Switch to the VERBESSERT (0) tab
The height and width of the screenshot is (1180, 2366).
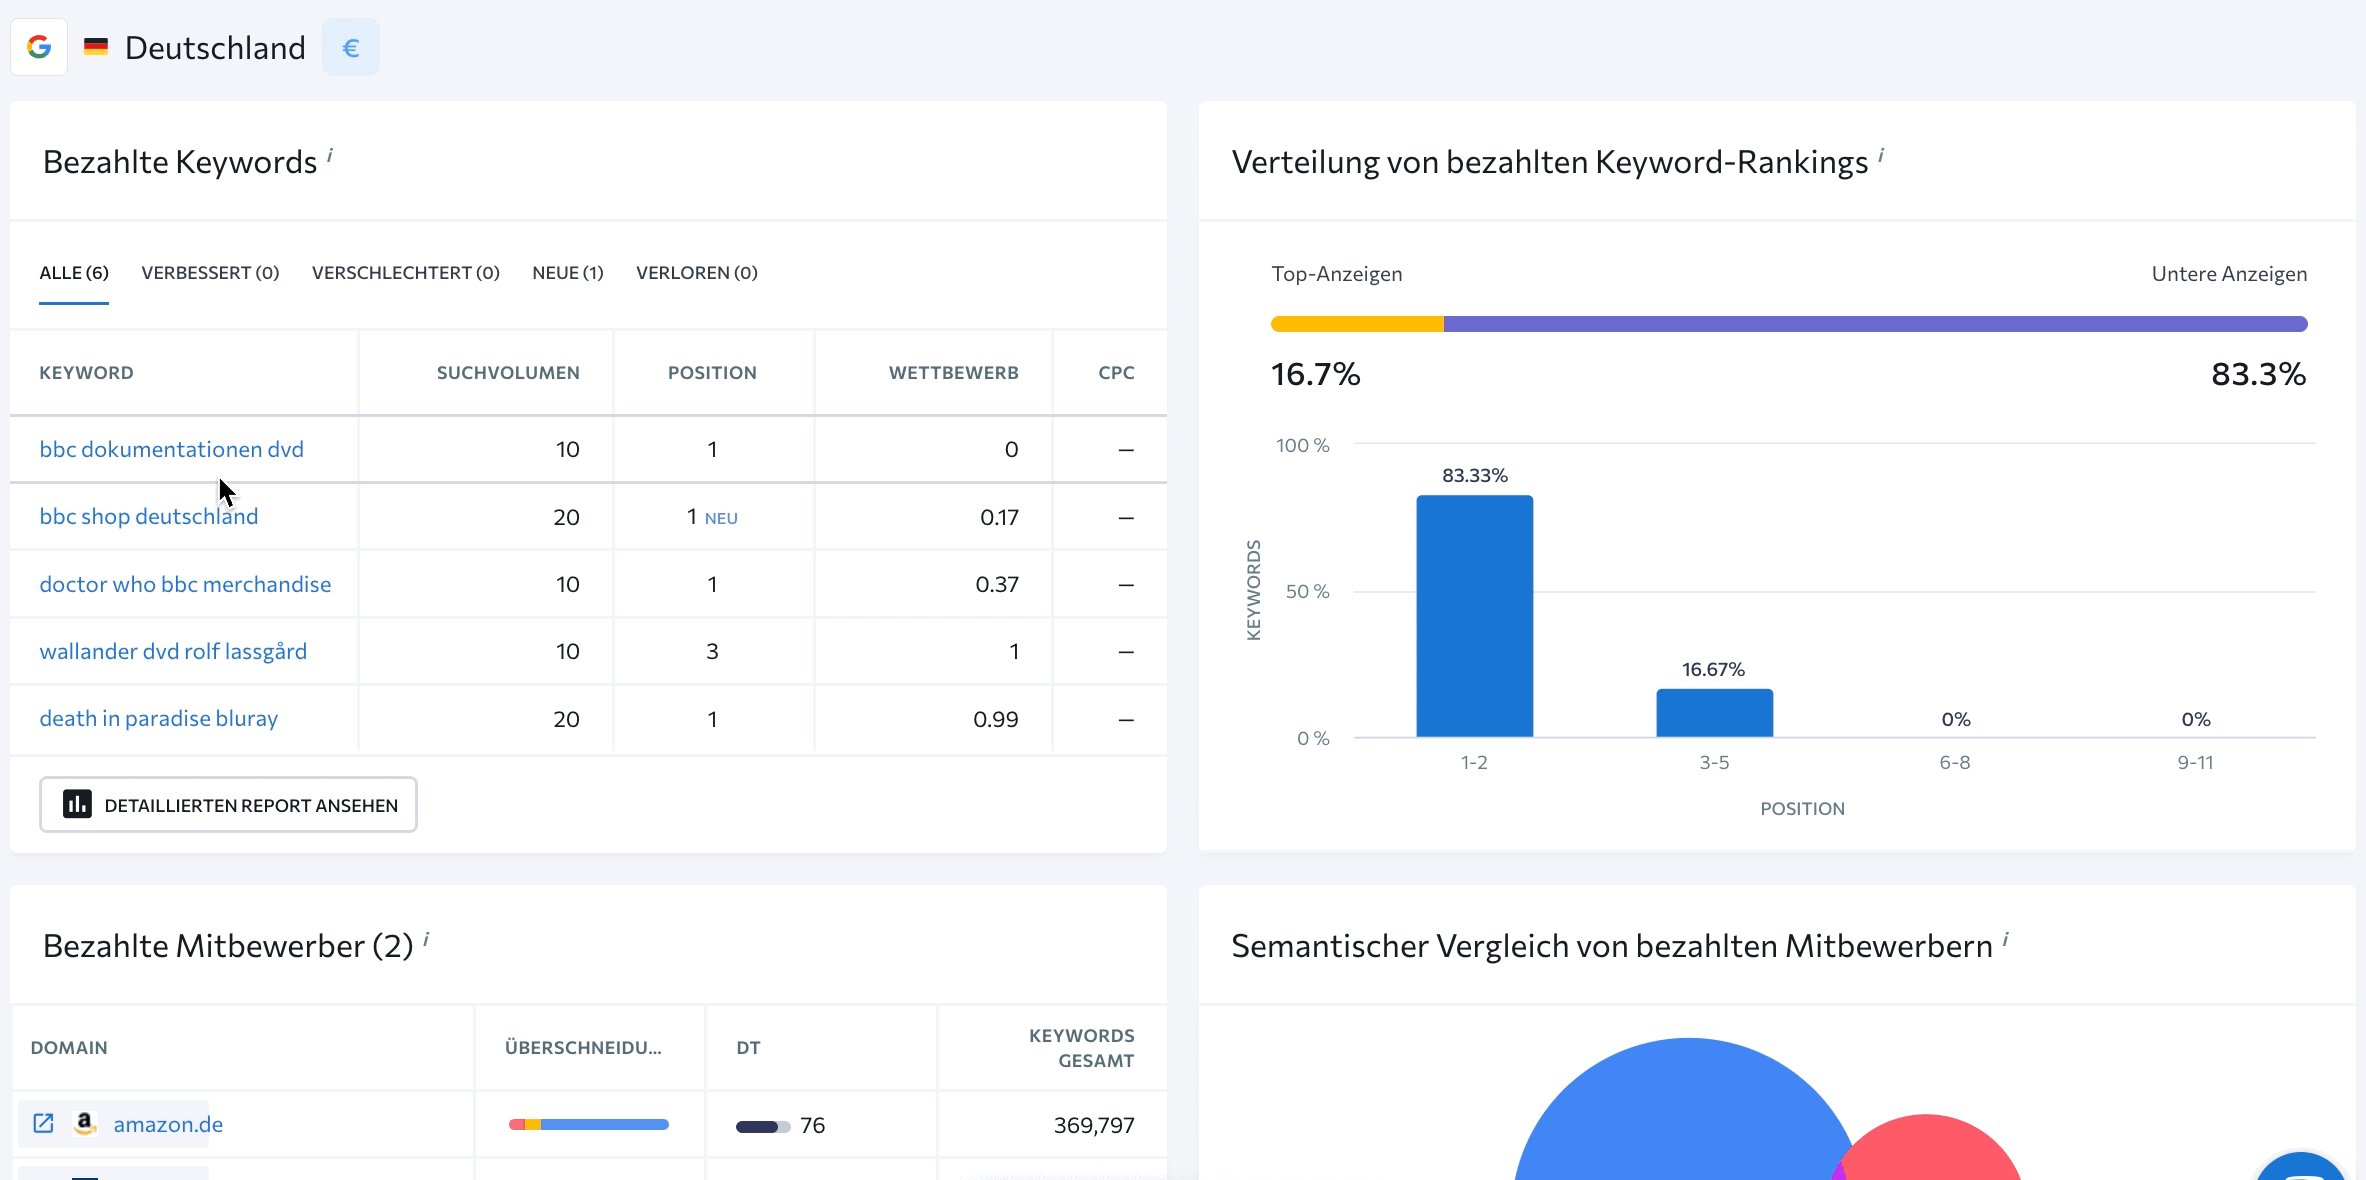coord(210,273)
